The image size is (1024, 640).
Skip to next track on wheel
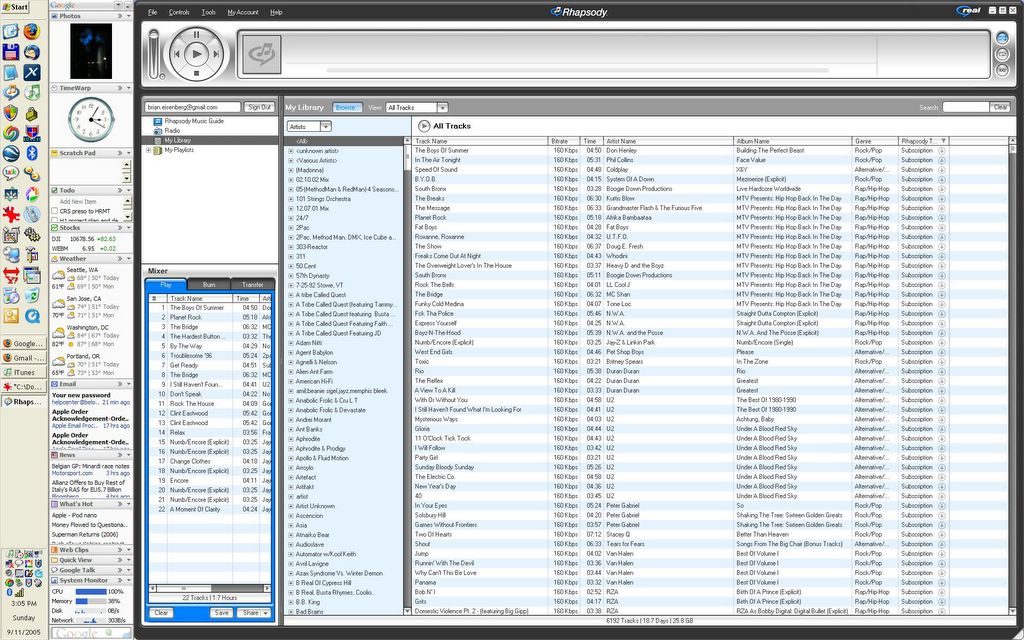pos(216,54)
